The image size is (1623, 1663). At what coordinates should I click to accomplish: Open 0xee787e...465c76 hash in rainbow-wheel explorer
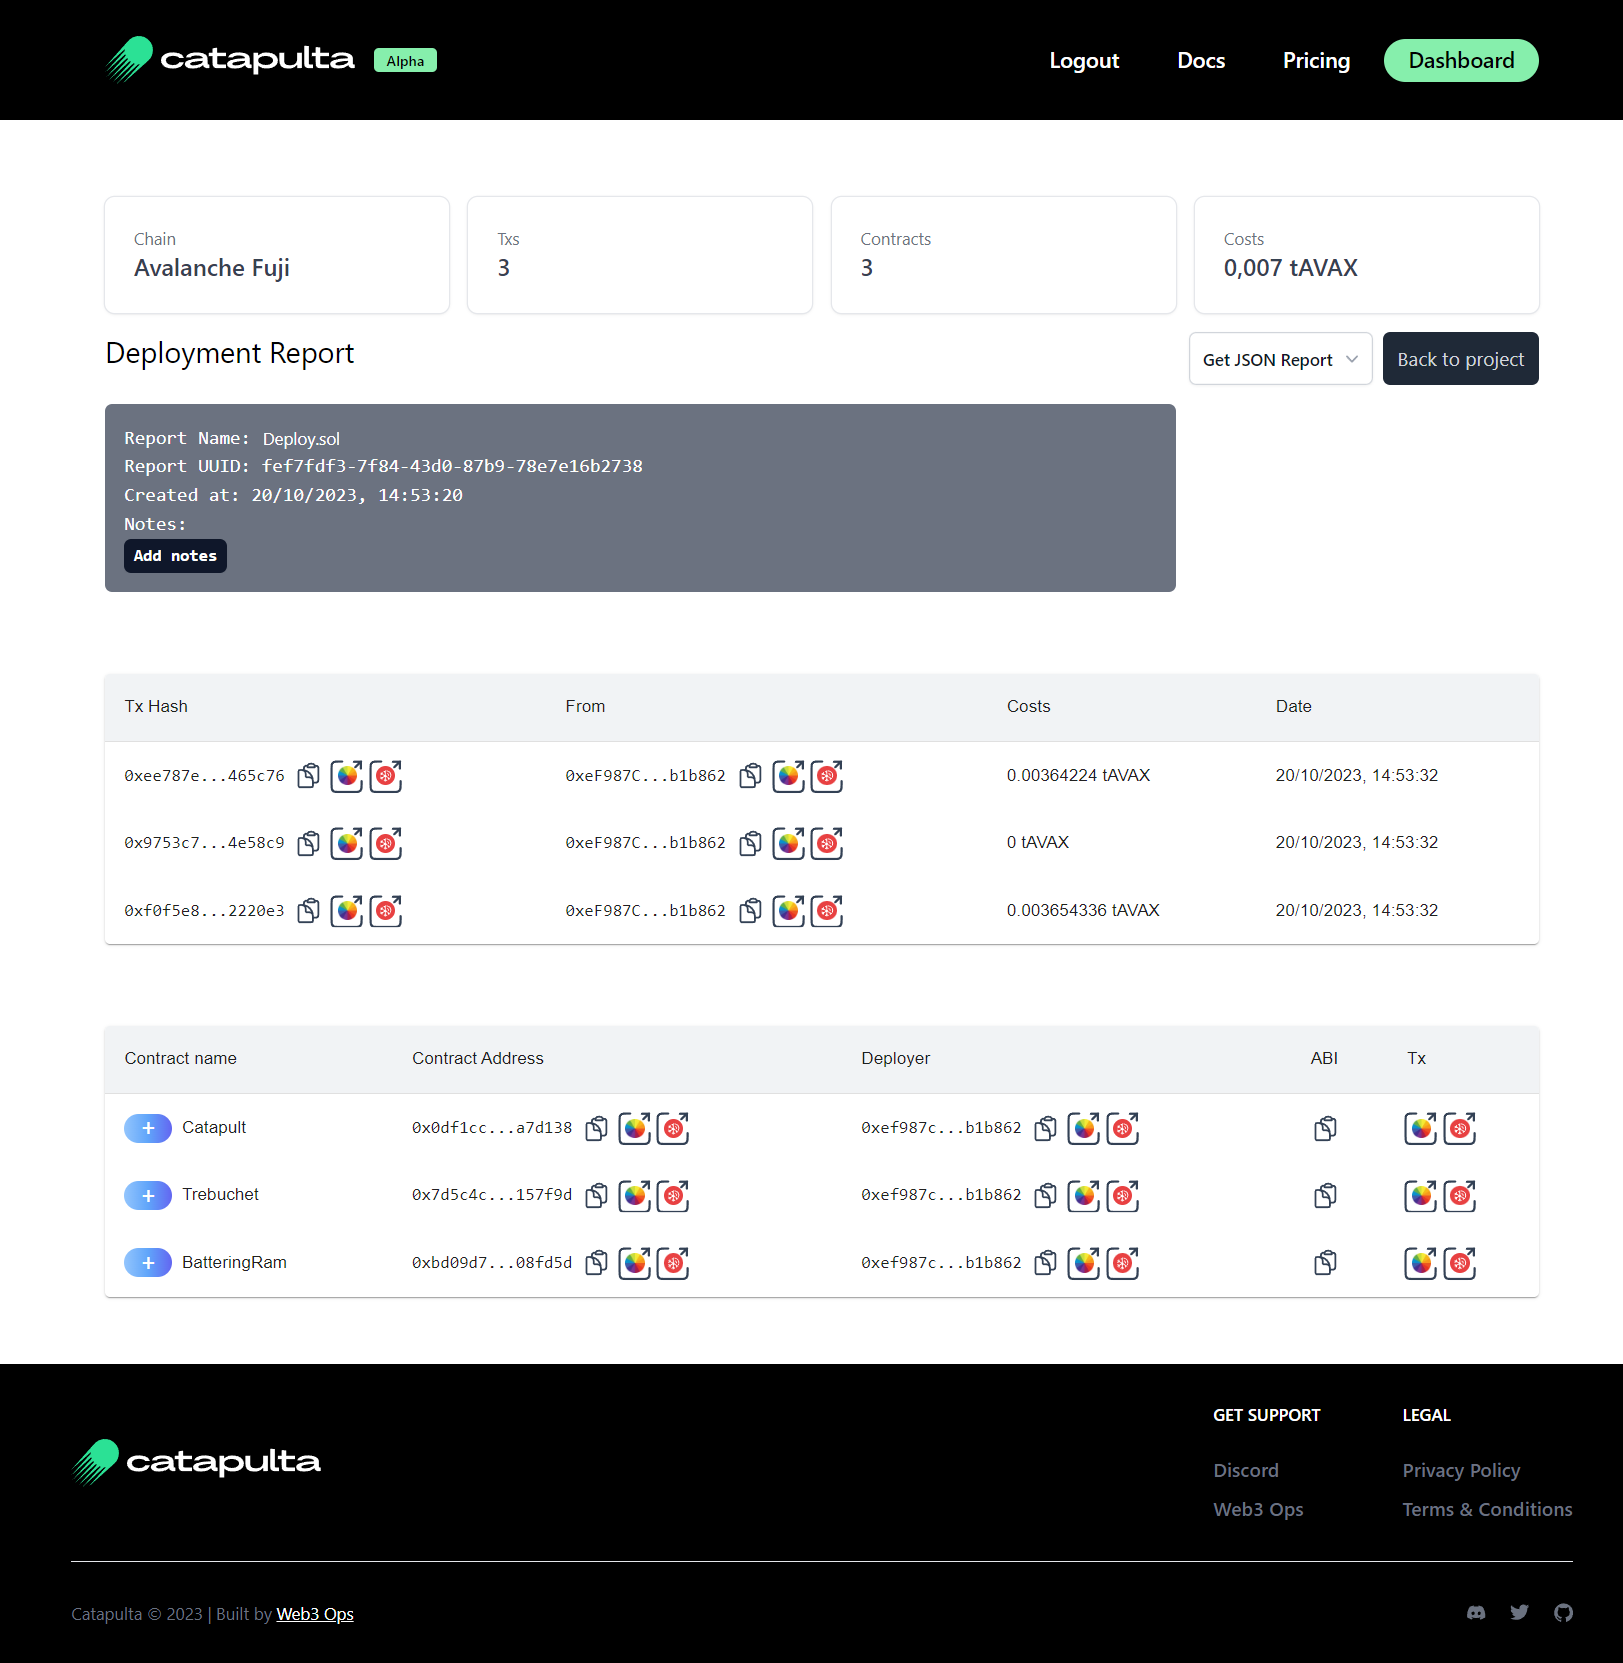pos(347,776)
